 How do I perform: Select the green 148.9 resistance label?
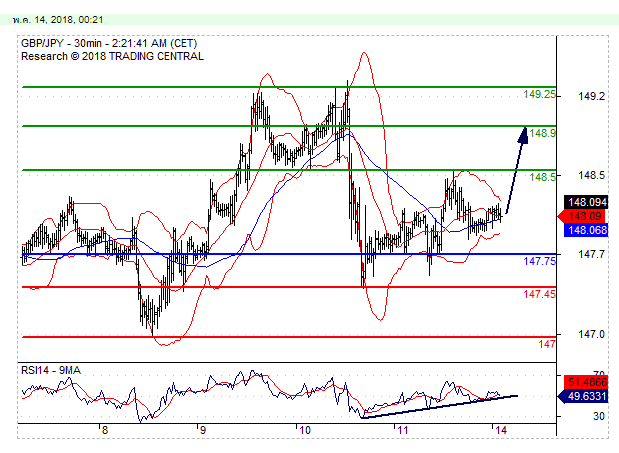click(542, 133)
